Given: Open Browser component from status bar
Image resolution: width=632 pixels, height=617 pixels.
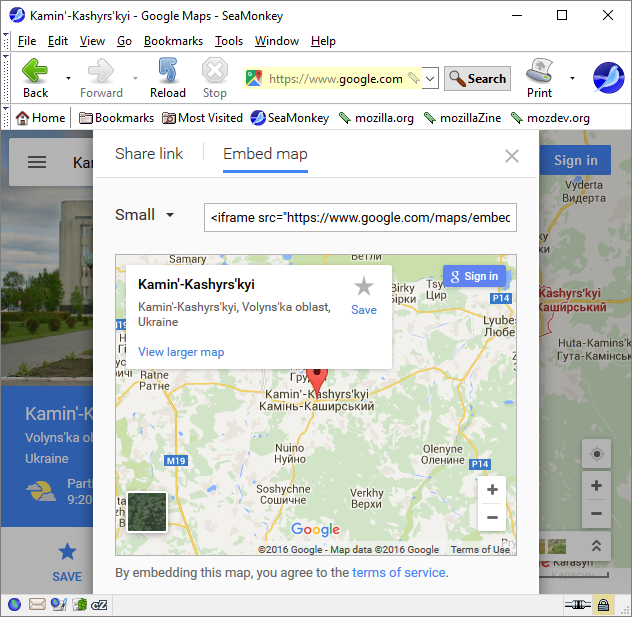Looking at the screenshot, I should [x=15, y=605].
